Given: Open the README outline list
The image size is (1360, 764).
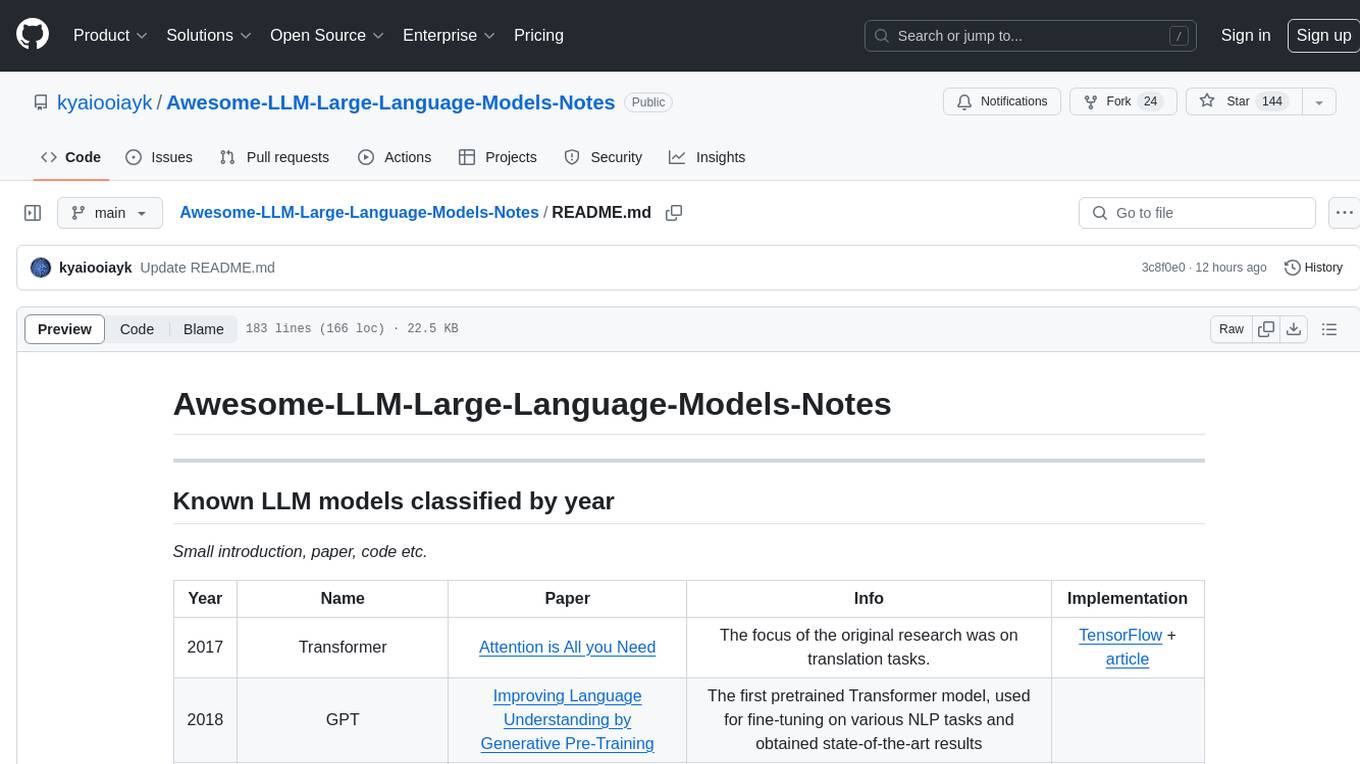Looking at the screenshot, I should click(1329, 329).
